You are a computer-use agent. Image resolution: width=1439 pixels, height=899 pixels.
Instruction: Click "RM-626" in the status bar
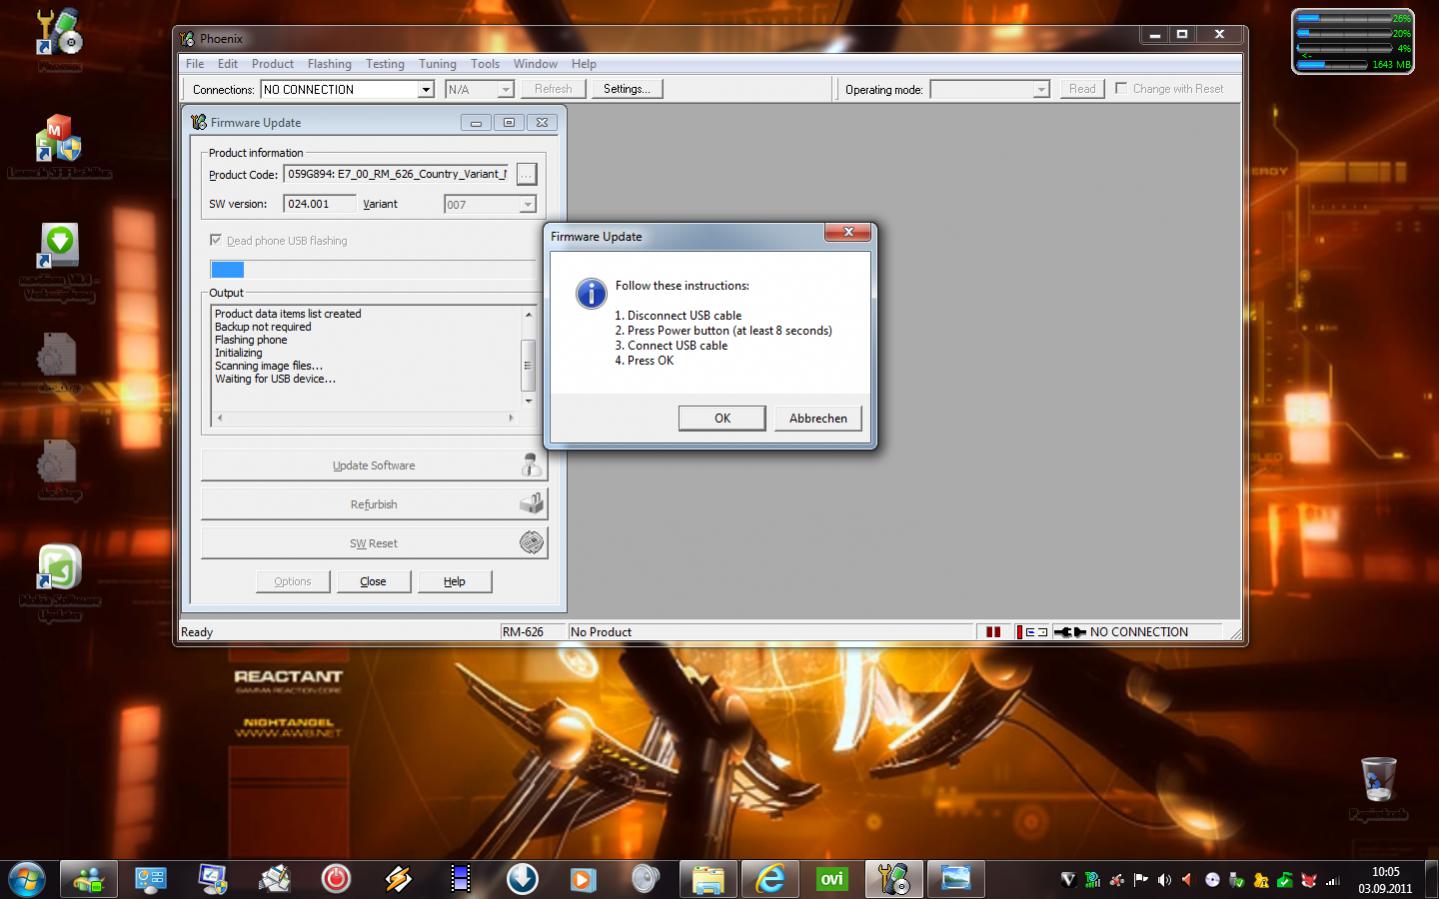(x=523, y=632)
